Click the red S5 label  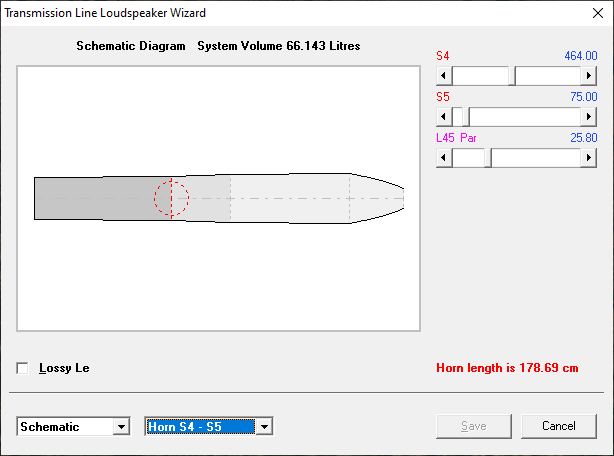[443, 97]
